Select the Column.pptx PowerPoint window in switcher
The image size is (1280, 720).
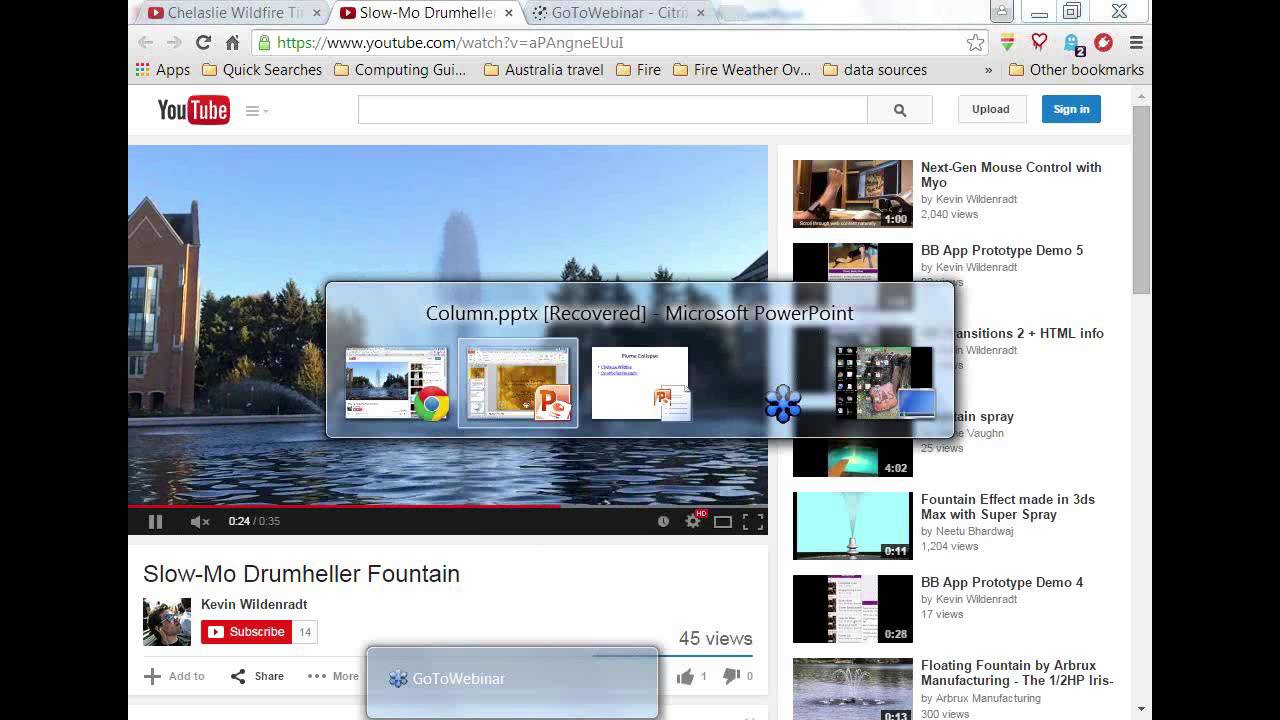518,383
